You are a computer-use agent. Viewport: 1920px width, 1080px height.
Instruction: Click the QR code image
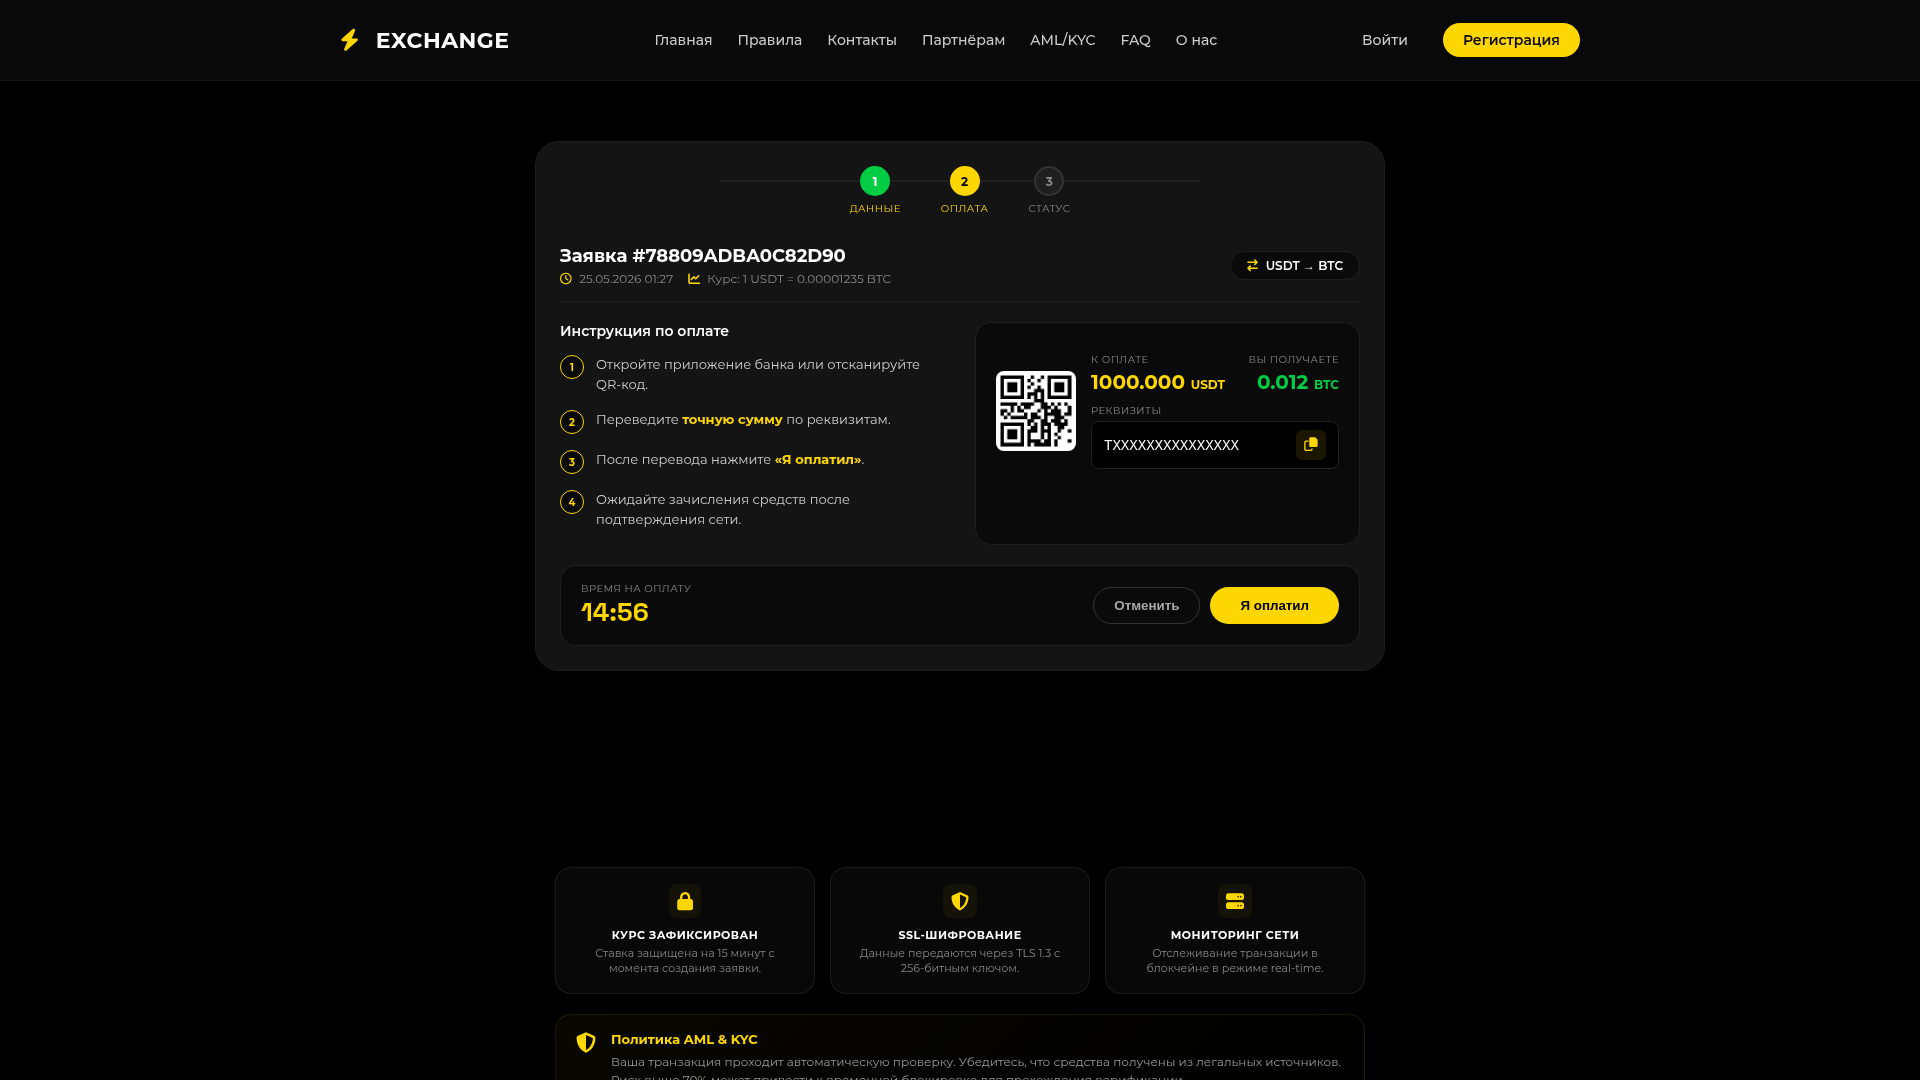click(x=1036, y=411)
